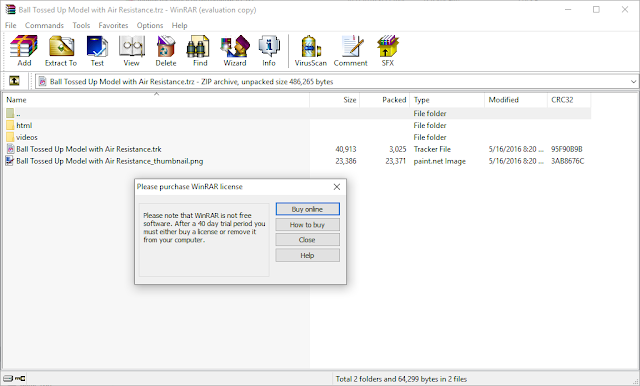
Task: Open the View toolbar icon
Action: coord(131,51)
